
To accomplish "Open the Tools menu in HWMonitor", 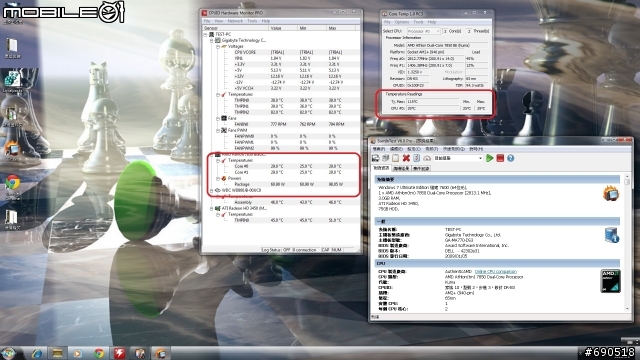I will pos(252,21).
